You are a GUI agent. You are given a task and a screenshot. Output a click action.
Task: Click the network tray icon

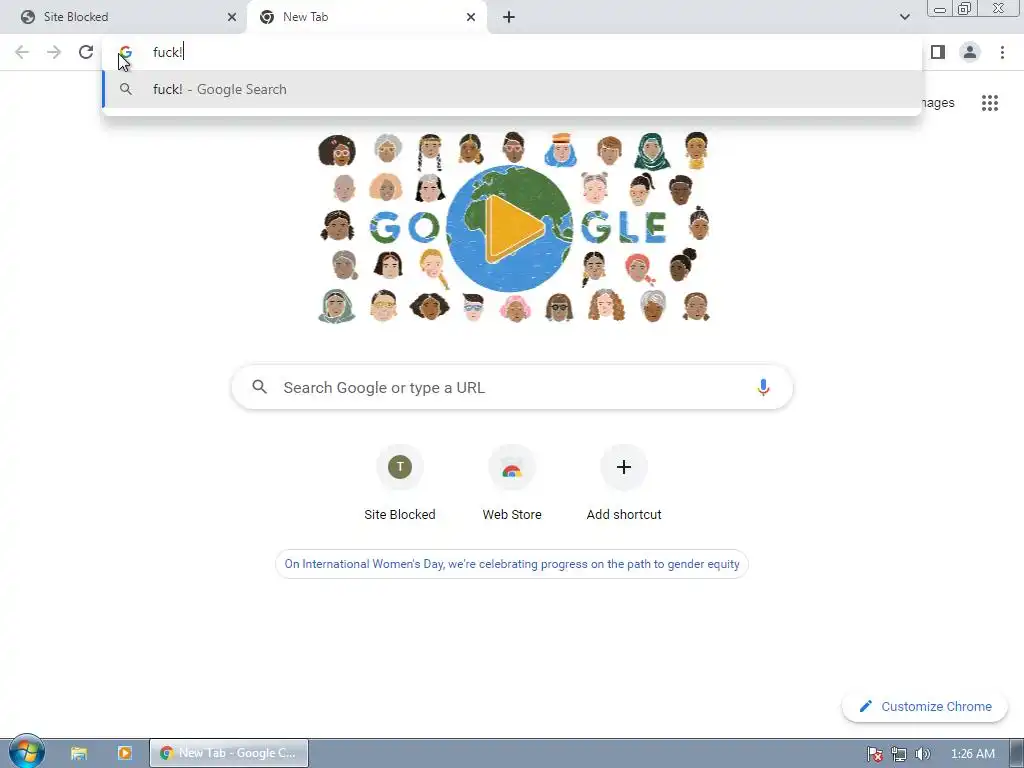point(899,754)
